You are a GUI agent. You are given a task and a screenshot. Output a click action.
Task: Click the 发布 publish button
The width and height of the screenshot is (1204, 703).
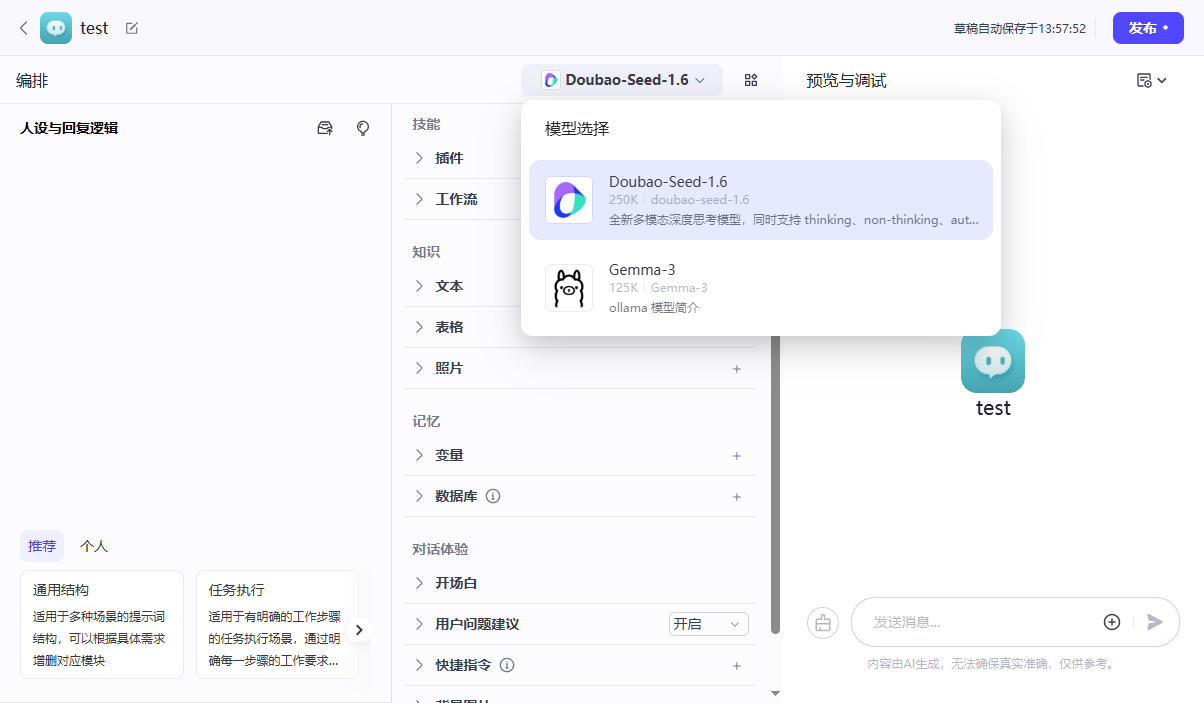(1148, 28)
